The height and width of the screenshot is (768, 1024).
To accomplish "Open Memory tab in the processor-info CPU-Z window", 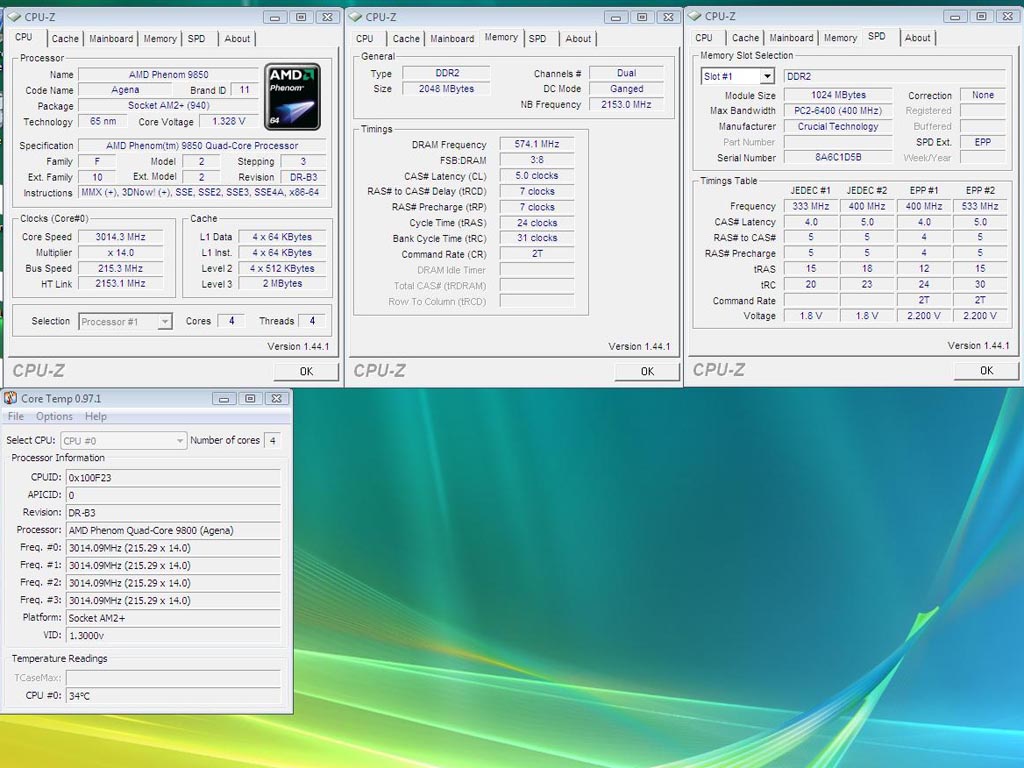I will click(160, 39).
